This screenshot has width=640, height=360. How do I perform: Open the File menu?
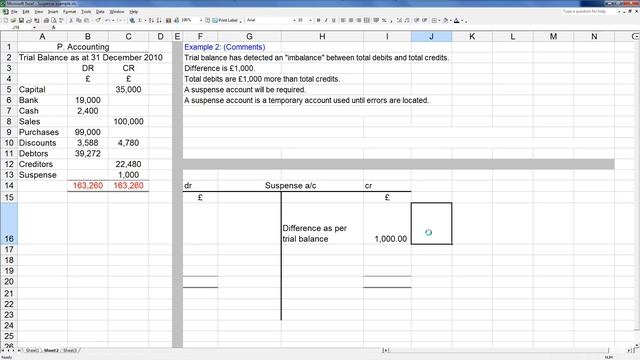tap(14, 11)
